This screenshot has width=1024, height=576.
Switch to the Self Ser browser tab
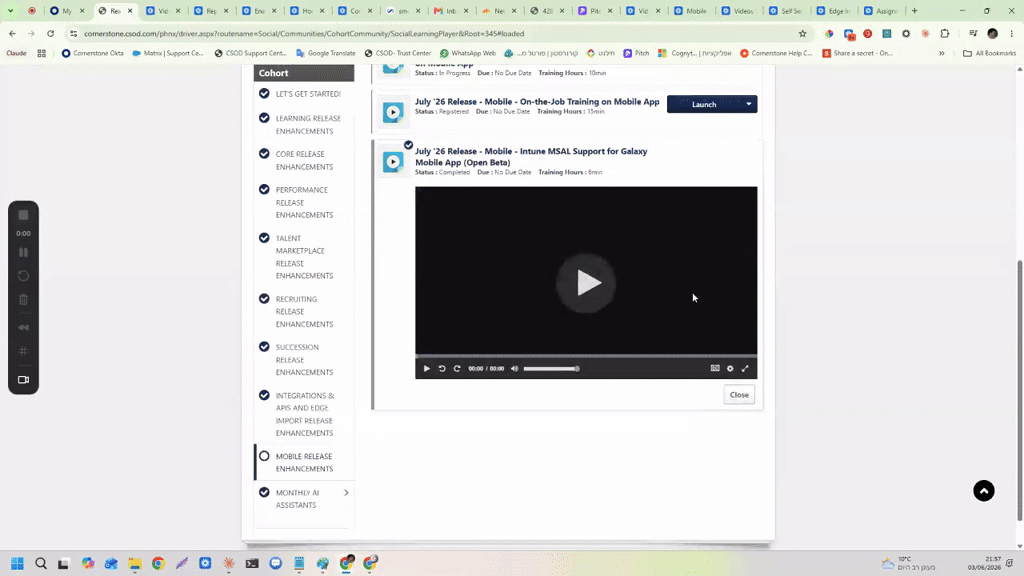[x=786, y=11]
